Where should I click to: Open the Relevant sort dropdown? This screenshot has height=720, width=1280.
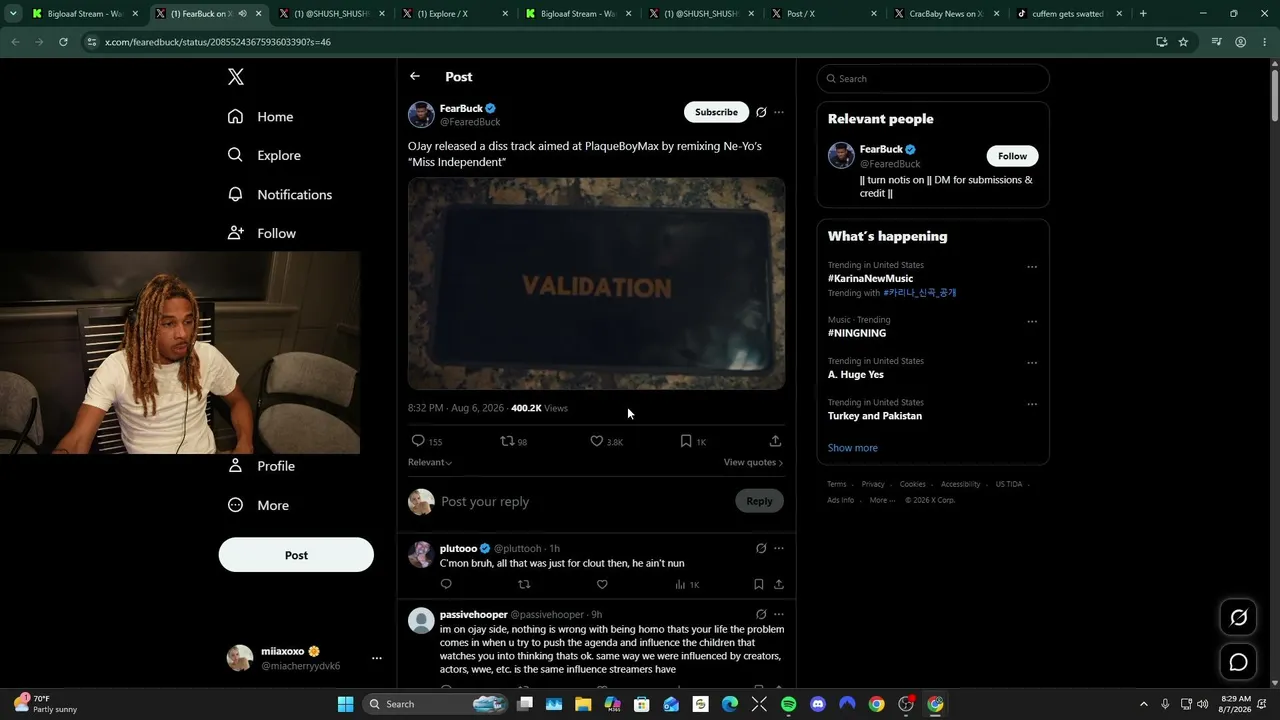(430, 462)
